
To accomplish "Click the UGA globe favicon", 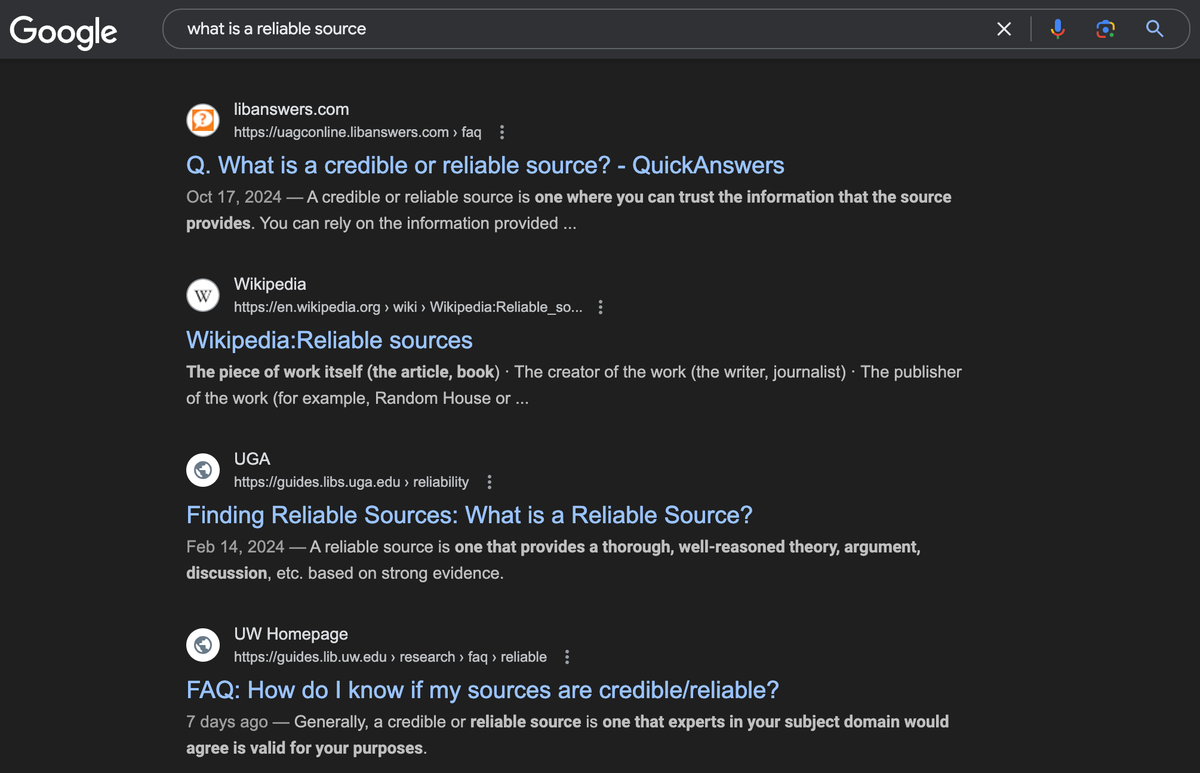I will pos(203,470).
